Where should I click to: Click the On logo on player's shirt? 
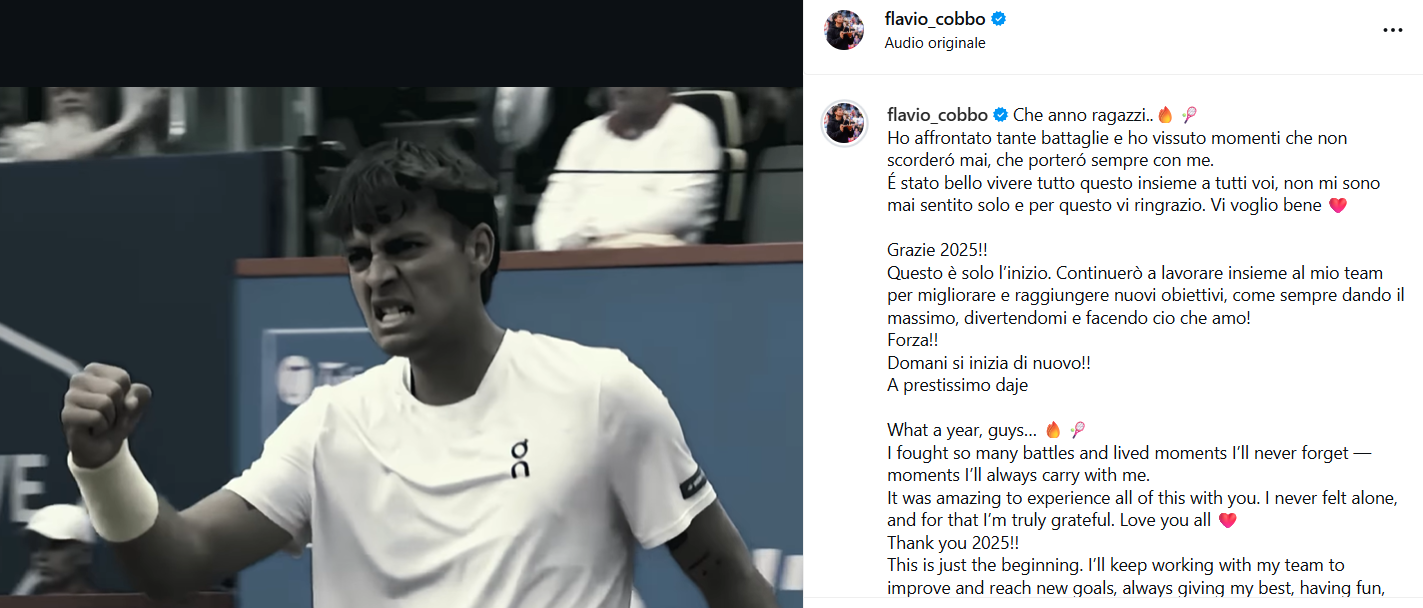(x=520, y=458)
